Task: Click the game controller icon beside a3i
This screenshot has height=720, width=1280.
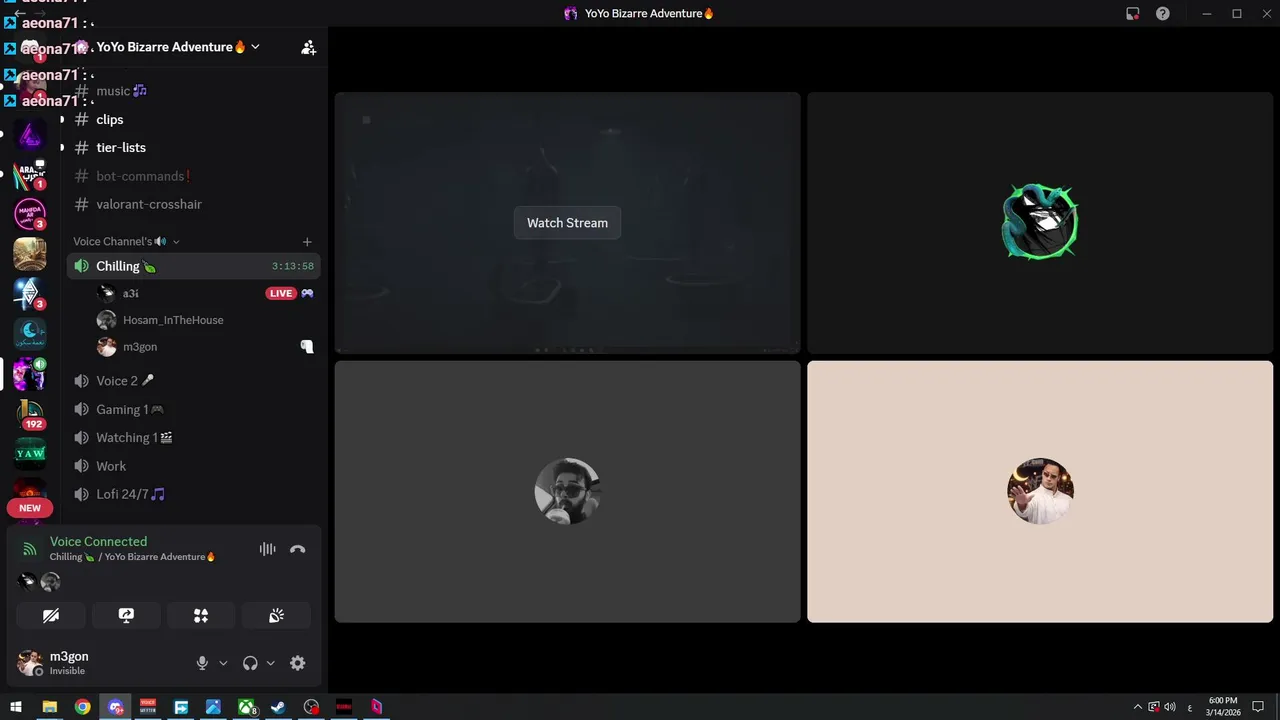Action: point(307,293)
